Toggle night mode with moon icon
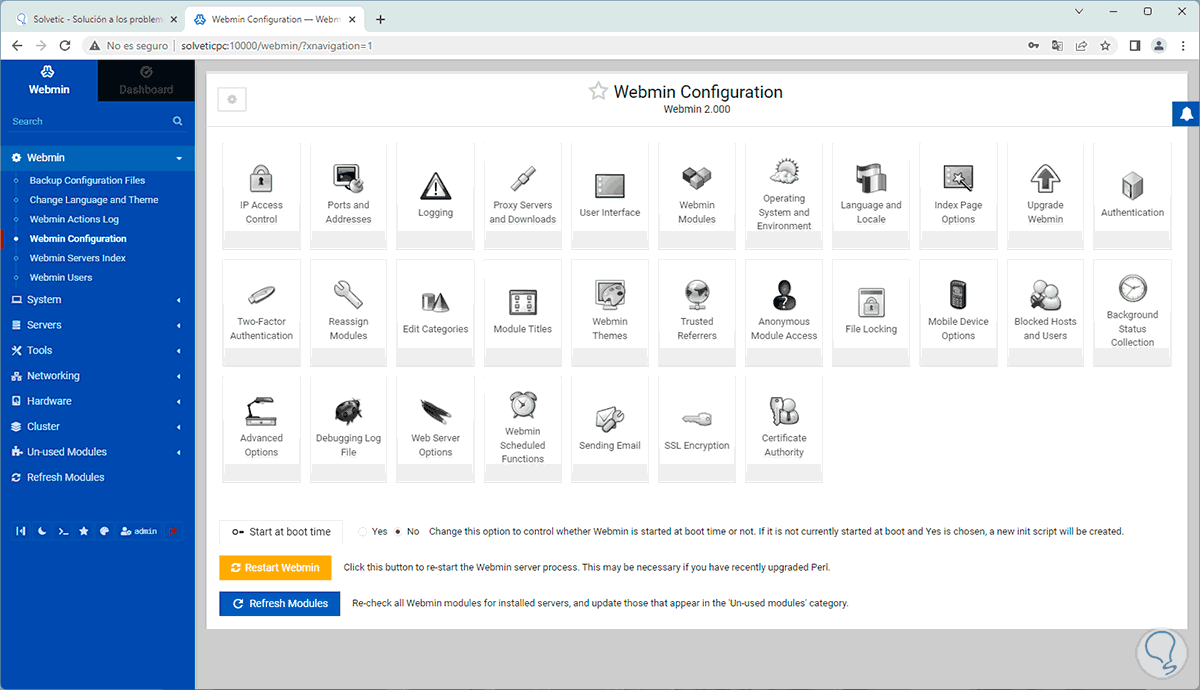This screenshot has width=1200, height=690. click(x=43, y=531)
